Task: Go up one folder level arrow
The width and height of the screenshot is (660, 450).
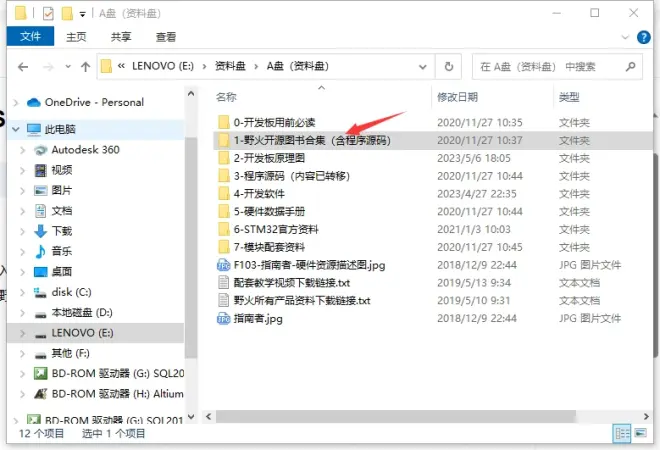Action: 85,67
